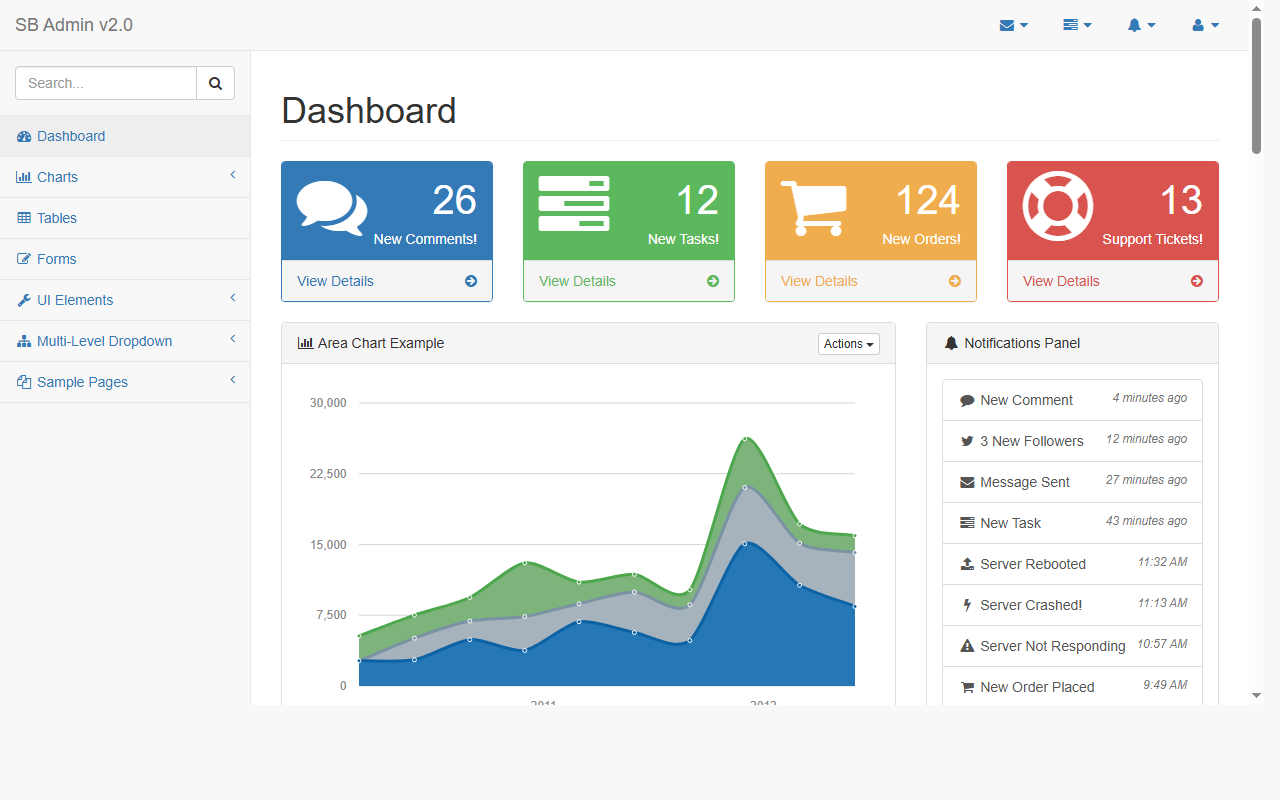Click the Twitter icon beside 3 New Followers
The height and width of the screenshot is (800, 1280).
(x=967, y=441)
